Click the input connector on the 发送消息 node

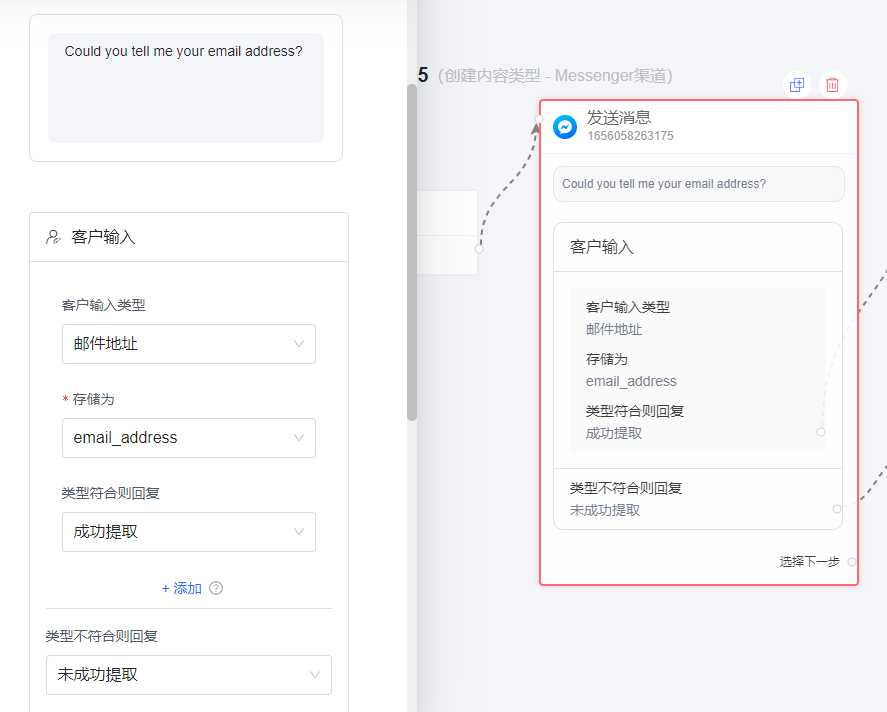click(x=539, y=119)
